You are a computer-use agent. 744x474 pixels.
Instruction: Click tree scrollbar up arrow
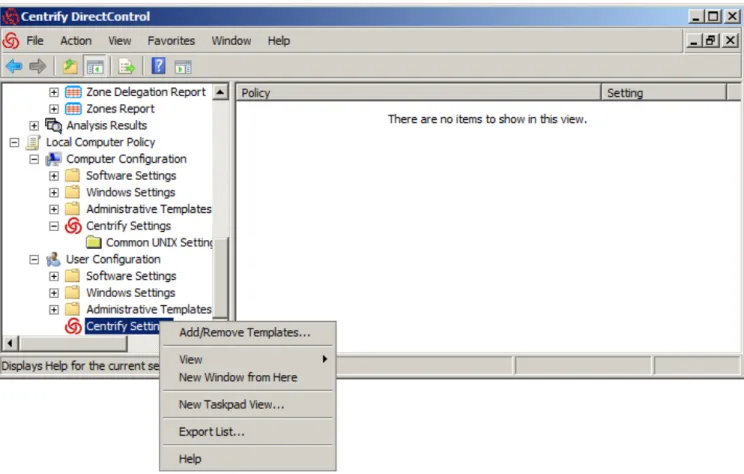pos(220,92)
